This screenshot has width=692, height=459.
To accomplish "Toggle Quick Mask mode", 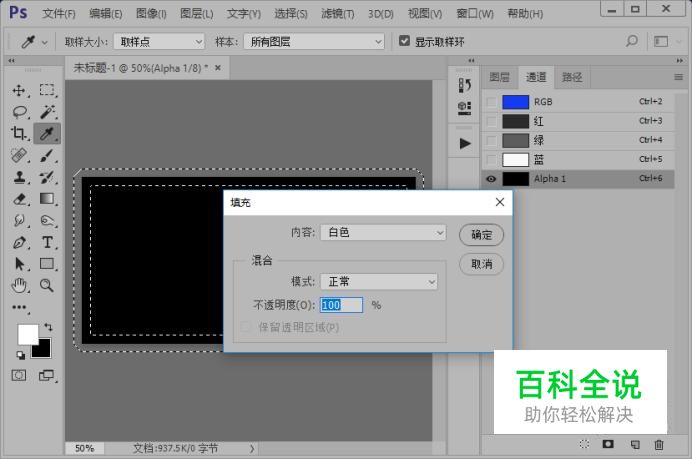I will click(19, 376).
